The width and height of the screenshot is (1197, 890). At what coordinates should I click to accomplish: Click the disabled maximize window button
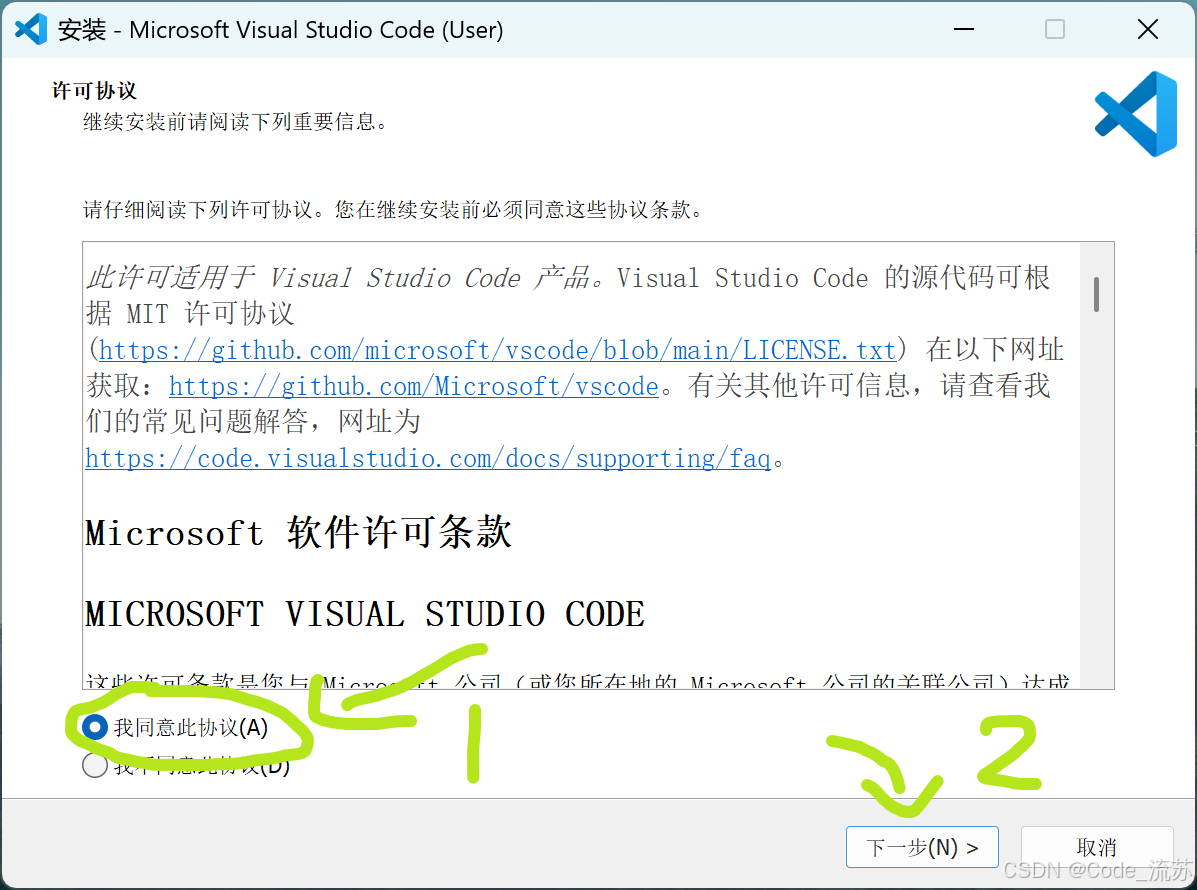point(1055,30)
